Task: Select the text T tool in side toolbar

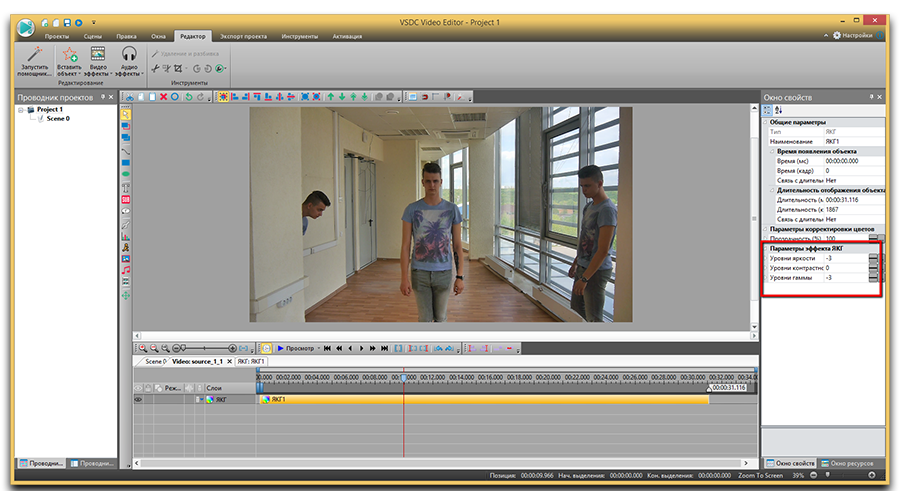Action: pyautogui.click(x=126, y=188)
